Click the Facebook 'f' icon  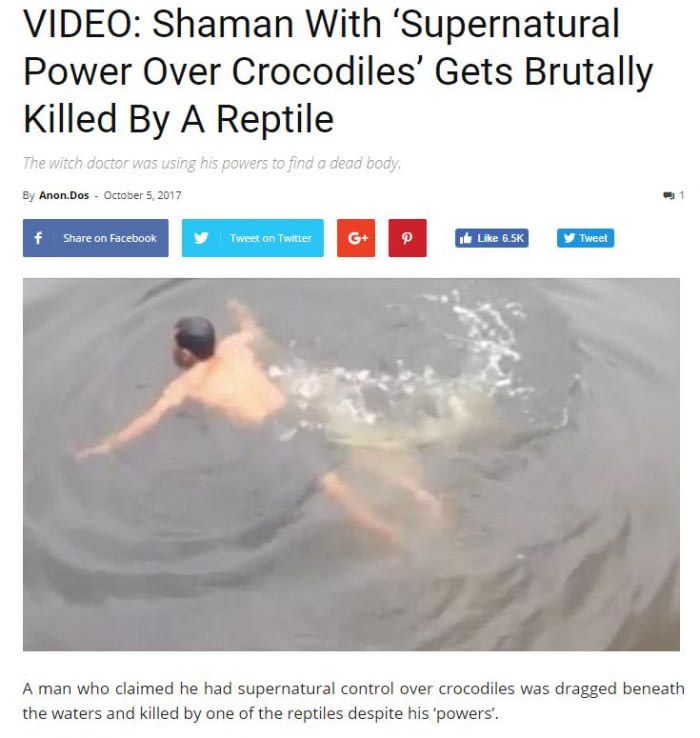[38, 238]
